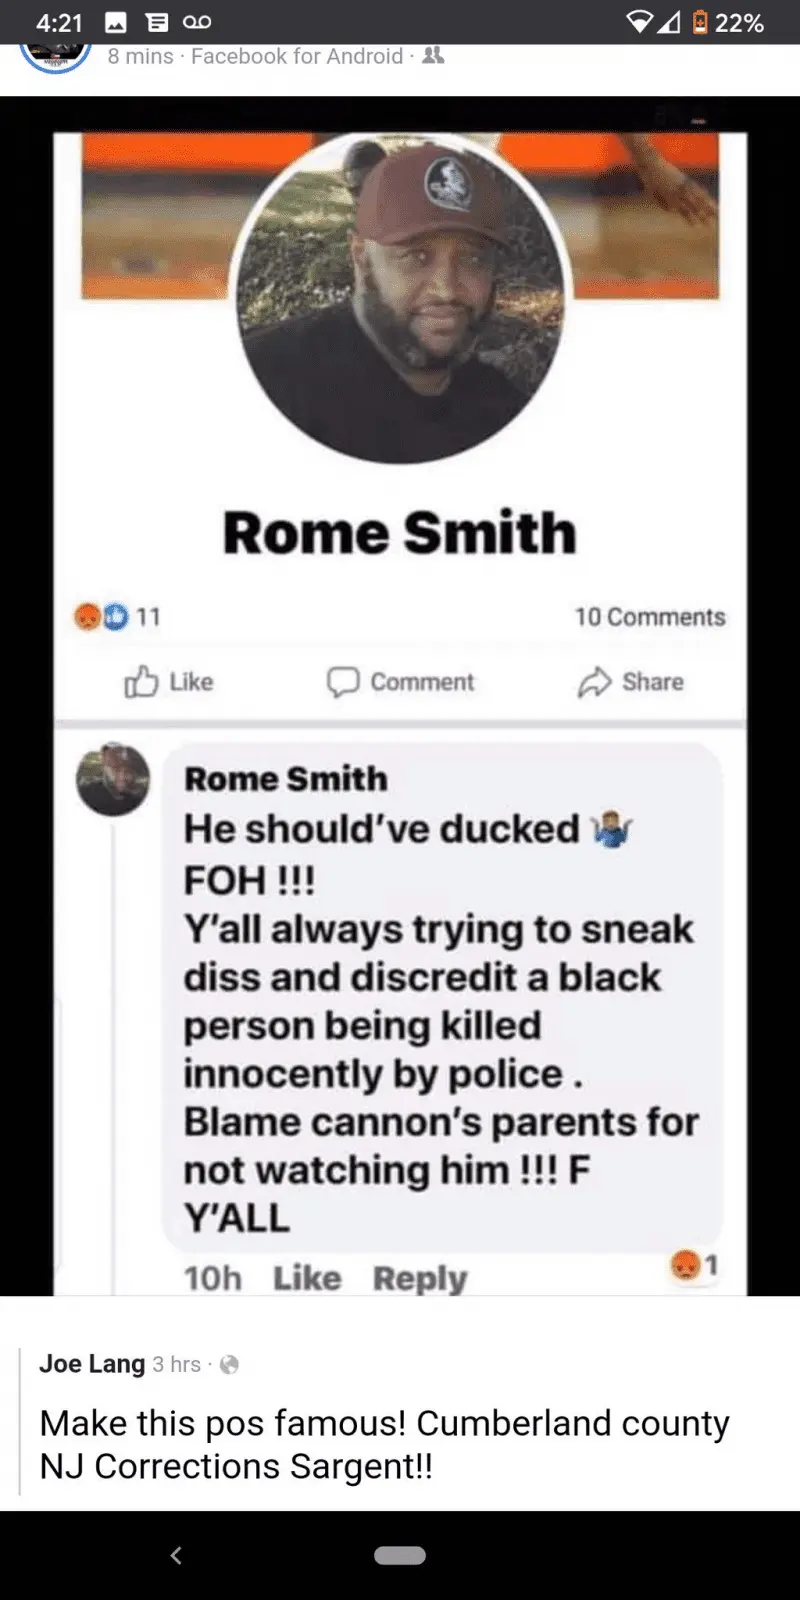Image resolution: width=800 pixels, height=1600 pixels.
Task: Click the angry reaction on the comment
Action: point(685,1265)
